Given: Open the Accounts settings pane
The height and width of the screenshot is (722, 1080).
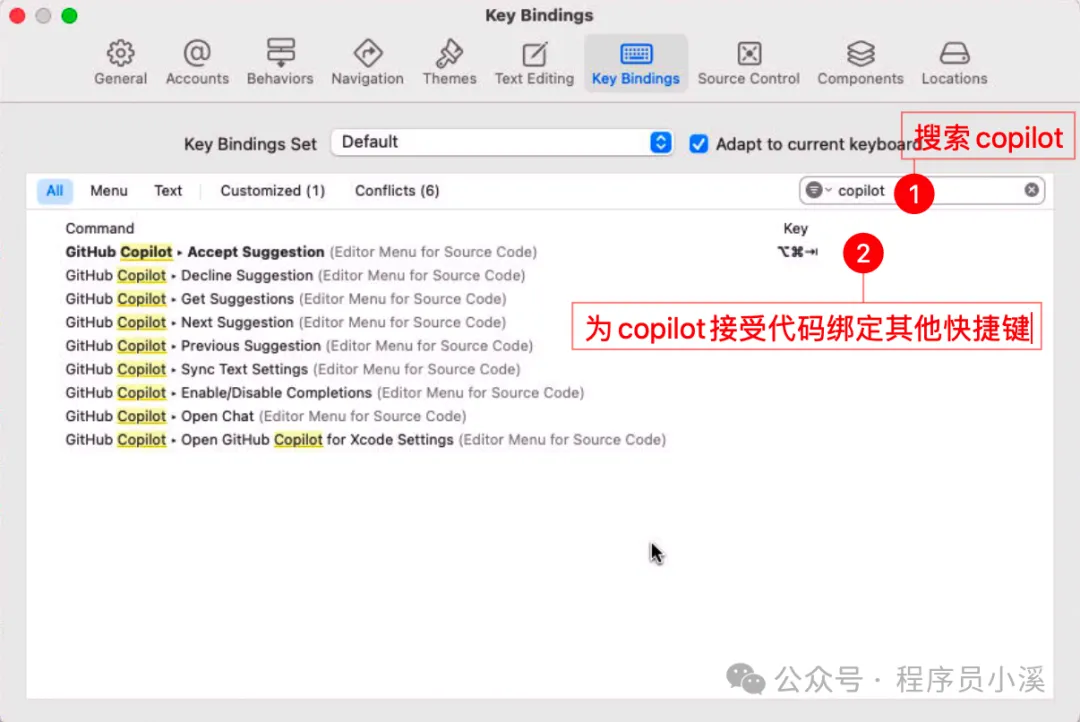Looking at the screenshot, I should (197, 62).
